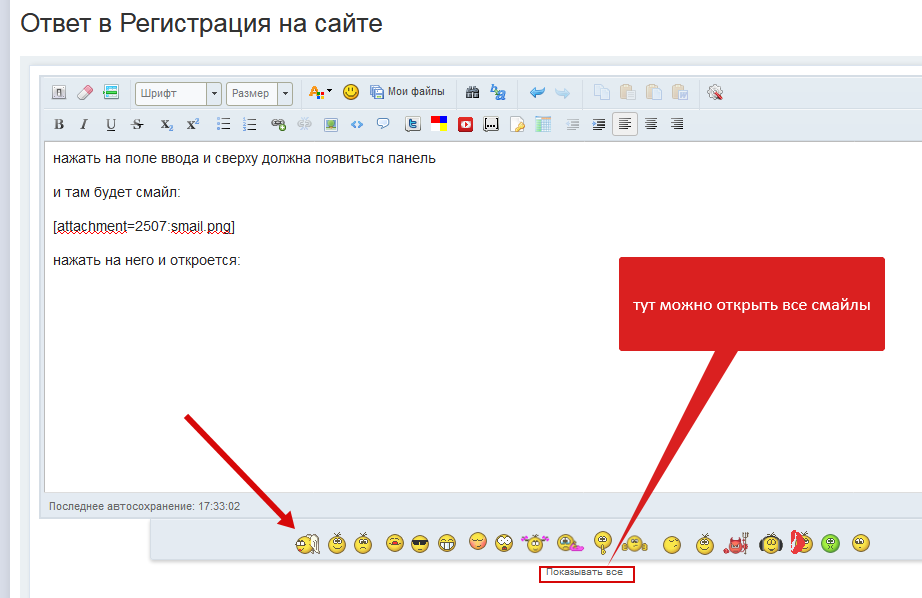Toggle underline formatting
The image size is (922, 598).
(x=111, y=125)
